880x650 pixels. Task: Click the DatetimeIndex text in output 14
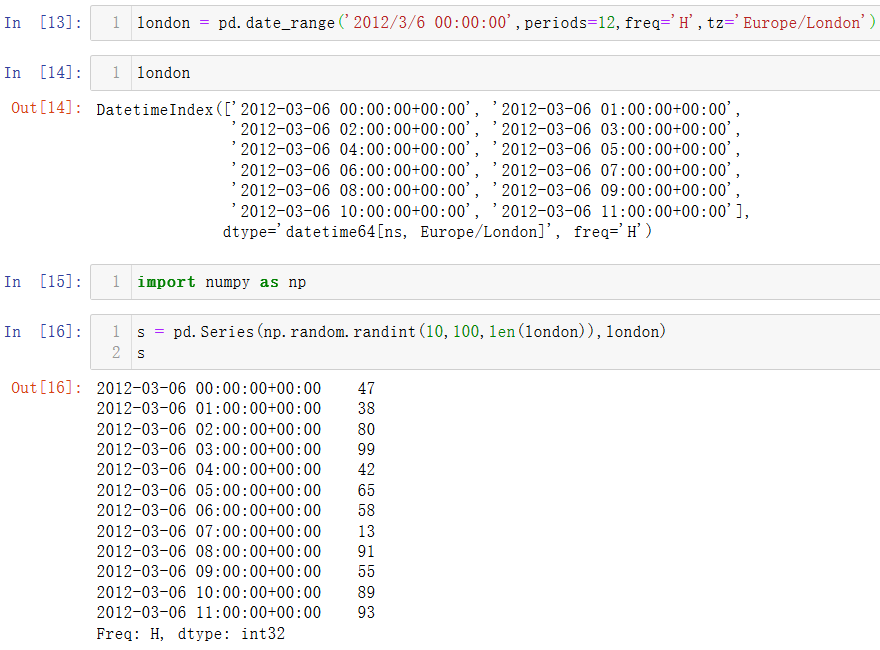[x=155, y=109]
